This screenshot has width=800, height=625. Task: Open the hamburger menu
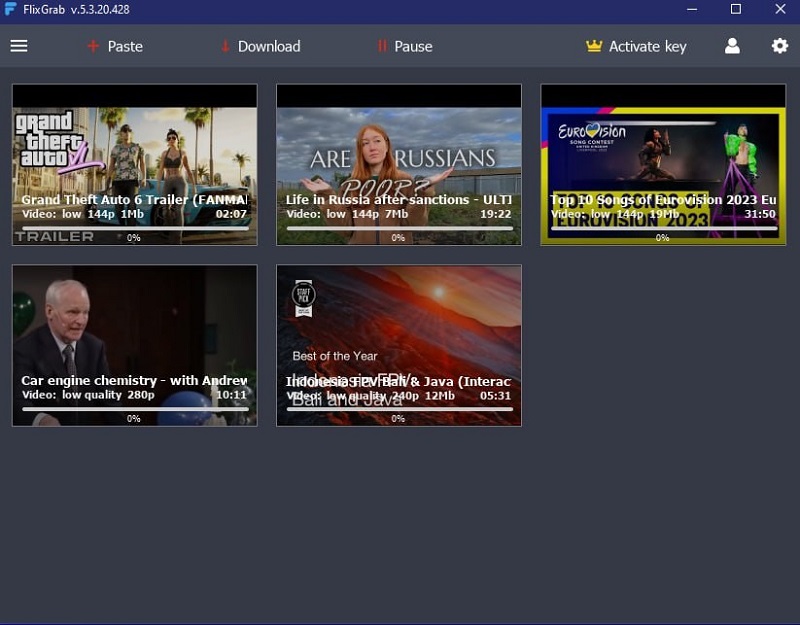click(x=19, y=46)
